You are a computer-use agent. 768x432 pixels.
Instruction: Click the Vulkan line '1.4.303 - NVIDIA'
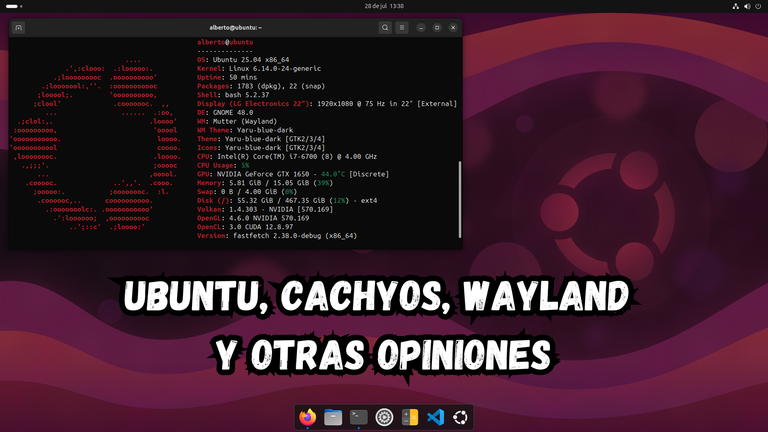click(265, 210)
